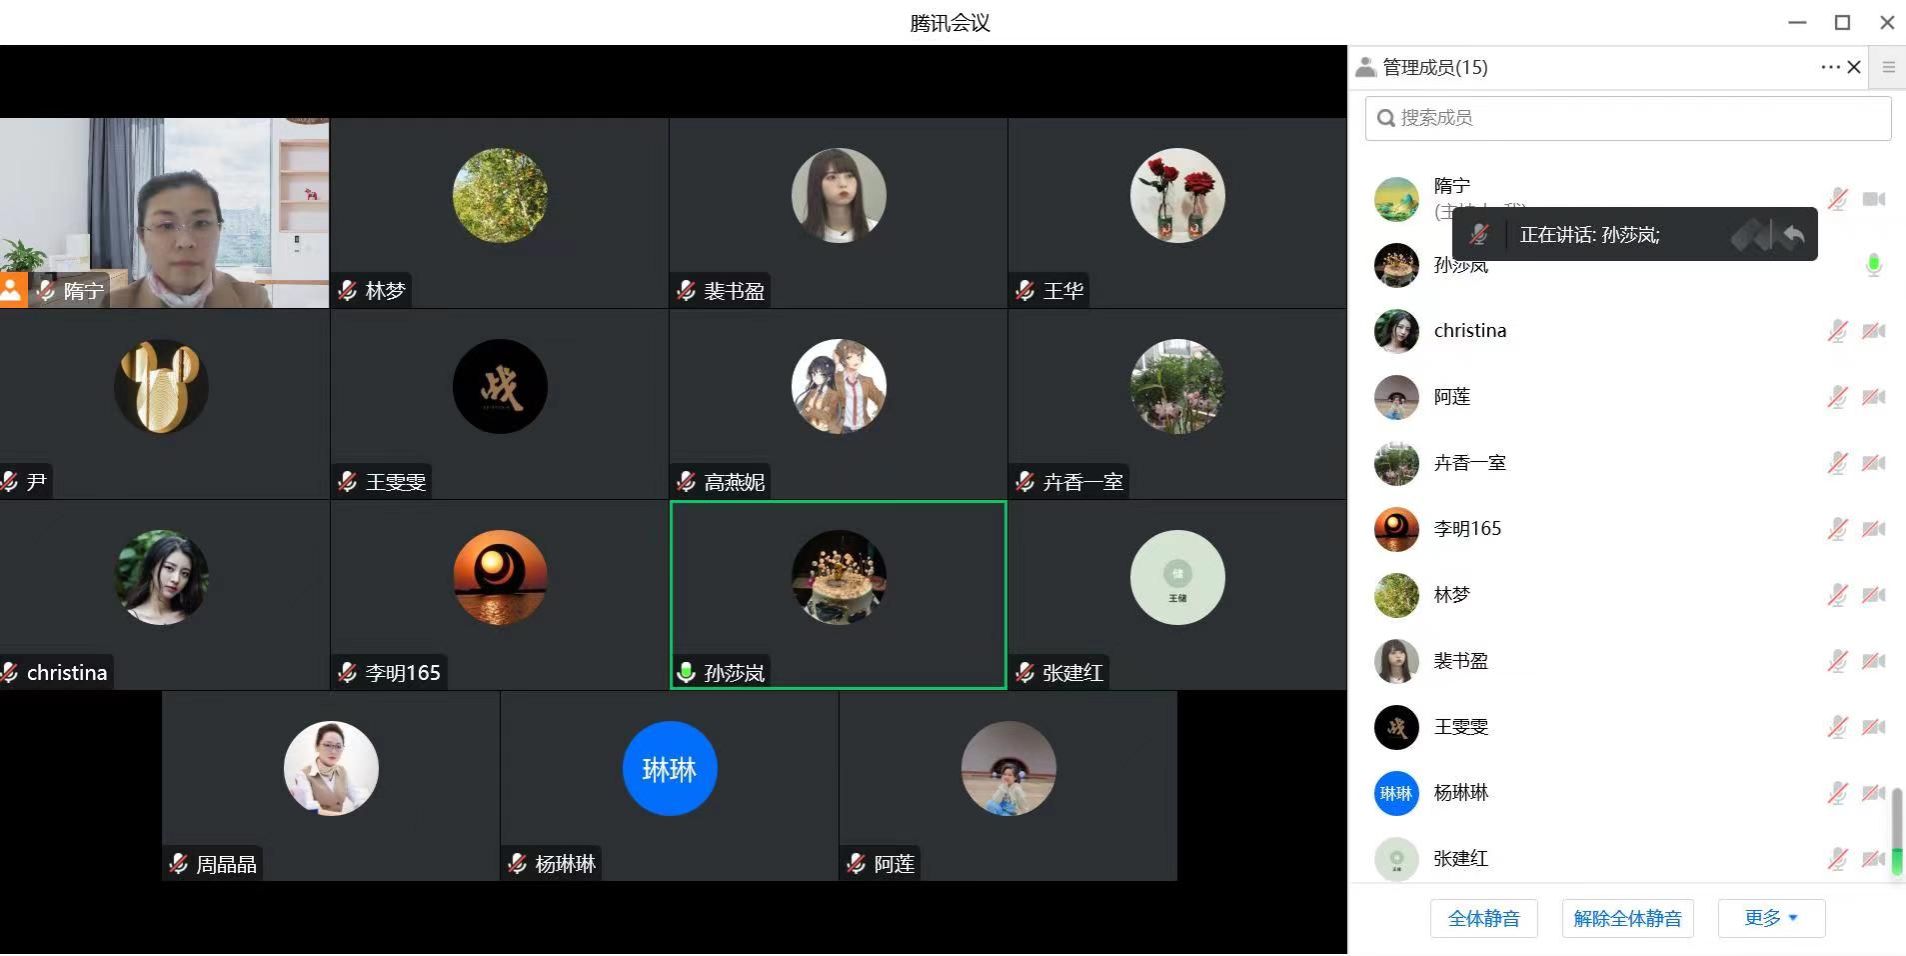This screenshot has width=1906, height=956.
Task: Toggle 阿莲's camera in the member list
Action: pyautogui.click(x=1873, y=397)
